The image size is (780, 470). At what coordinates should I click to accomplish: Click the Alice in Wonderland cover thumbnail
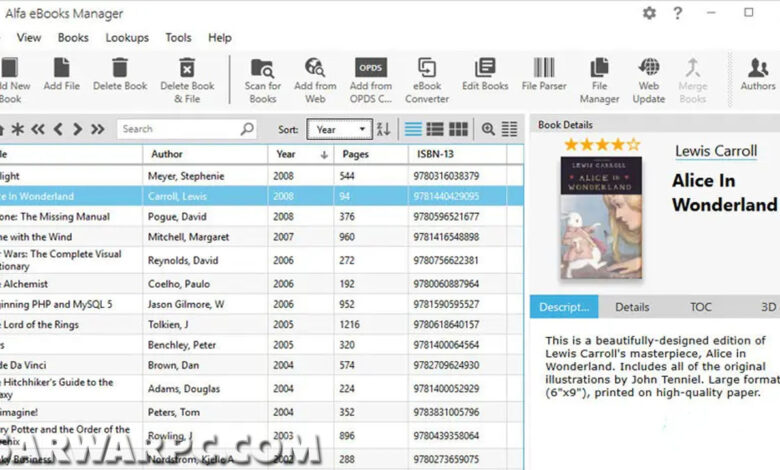click(x=601, y=218)
